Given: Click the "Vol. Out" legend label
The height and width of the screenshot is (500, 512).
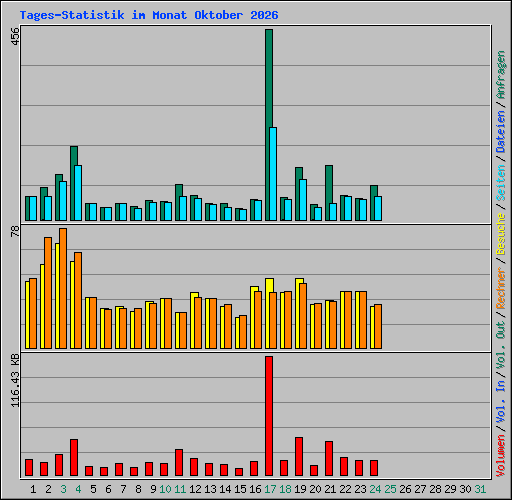Looking at the screenshot, I should (501, 345).
